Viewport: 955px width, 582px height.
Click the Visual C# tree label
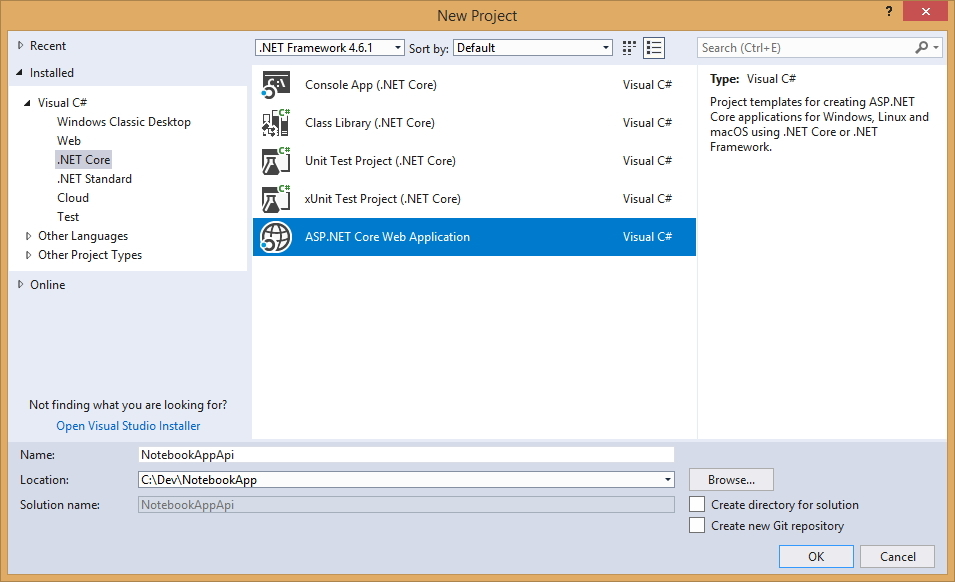(x=62, y=103)
